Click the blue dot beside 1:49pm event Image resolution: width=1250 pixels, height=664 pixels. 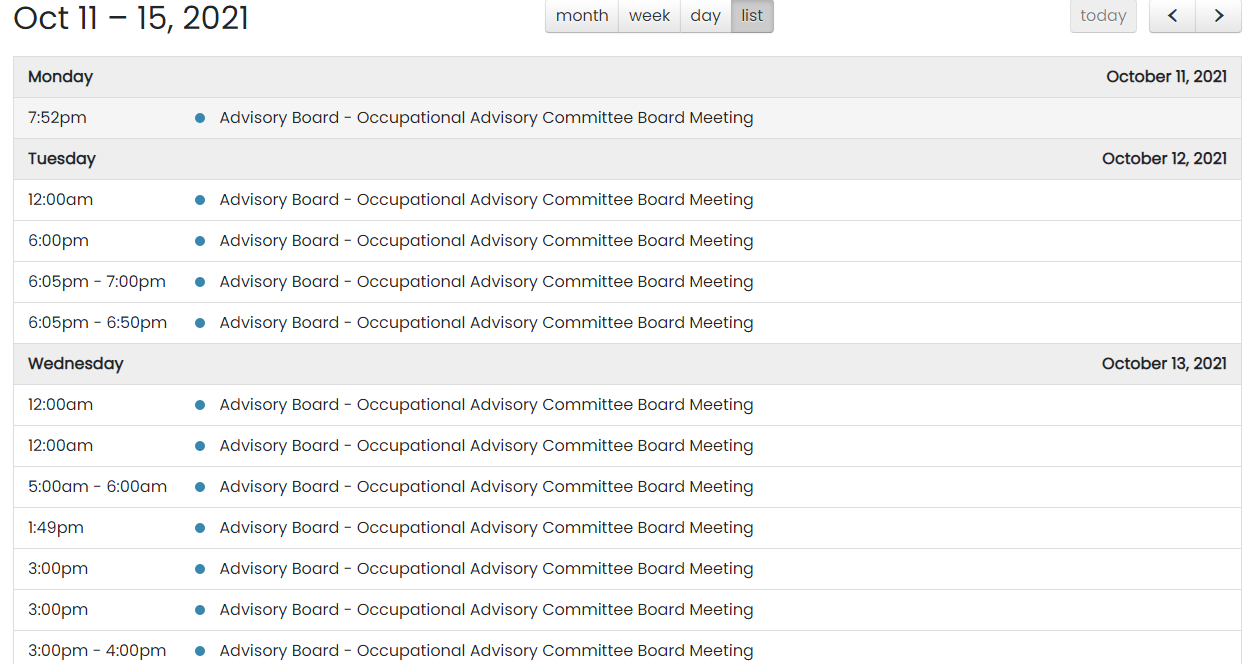tap(200, 528)
